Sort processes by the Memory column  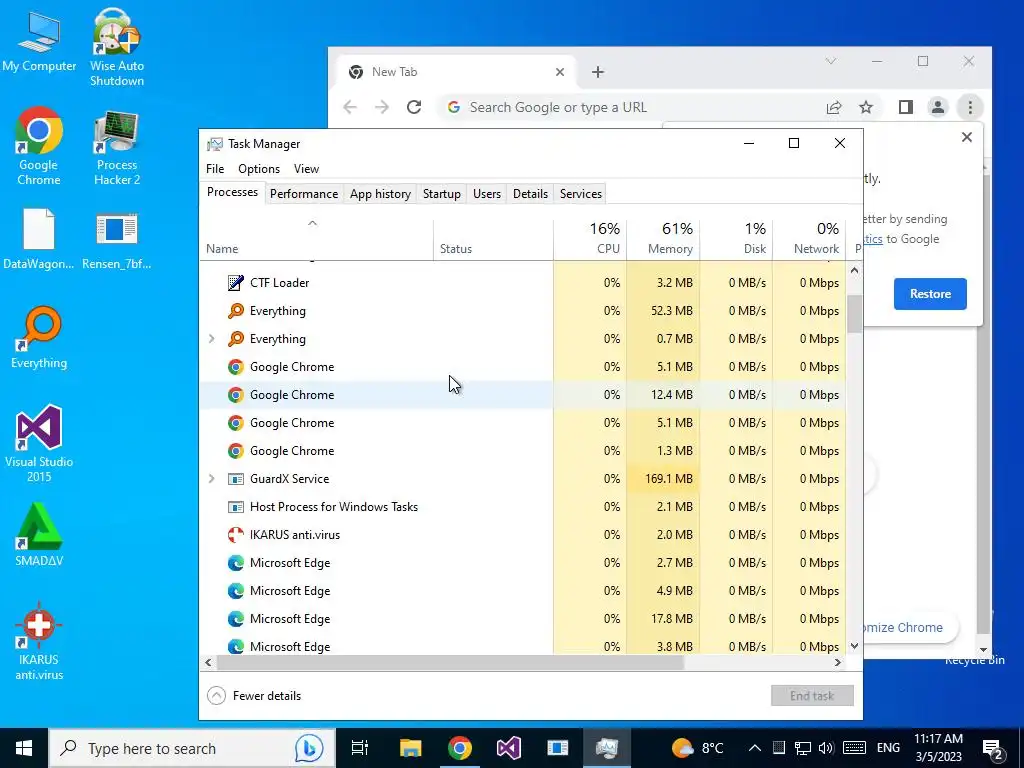(664, 238)
